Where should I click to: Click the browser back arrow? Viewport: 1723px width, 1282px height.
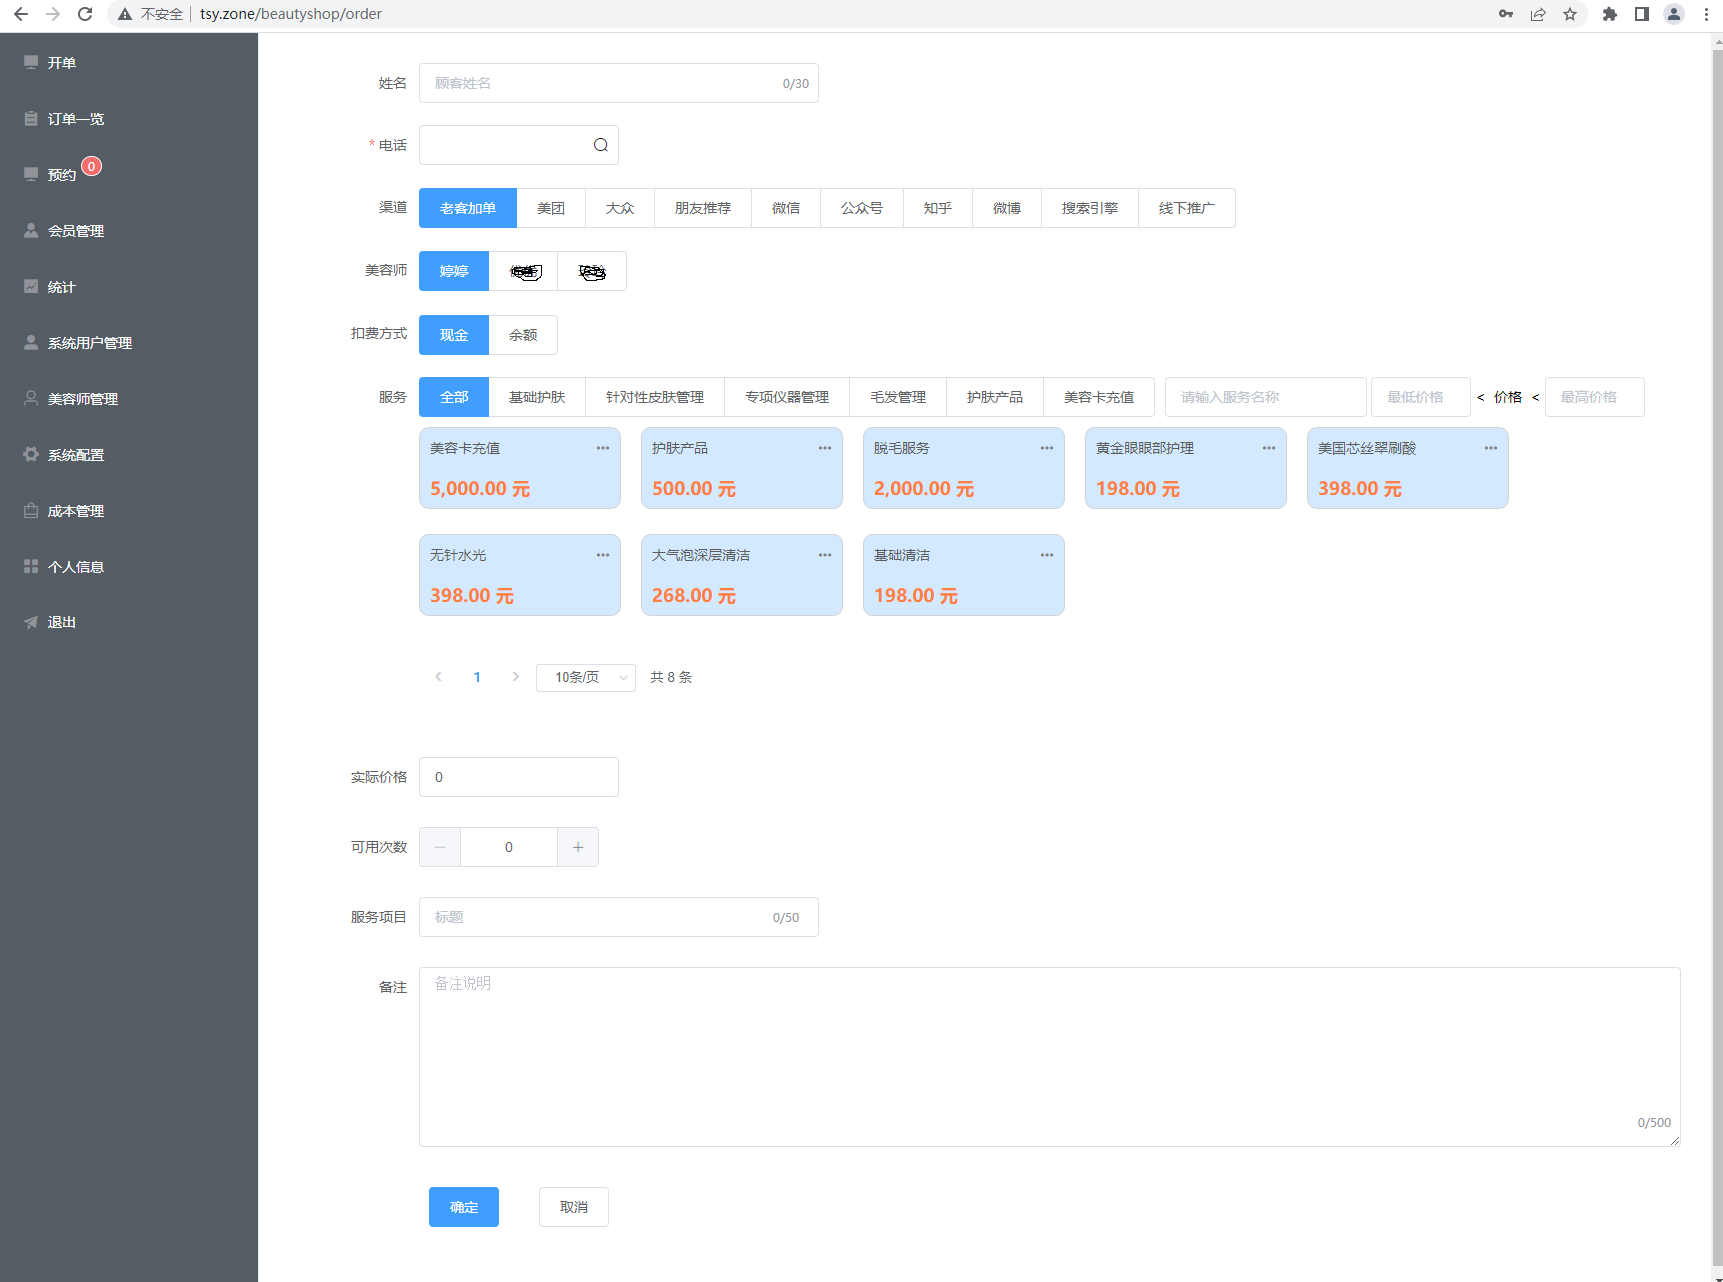click(21, 14)
